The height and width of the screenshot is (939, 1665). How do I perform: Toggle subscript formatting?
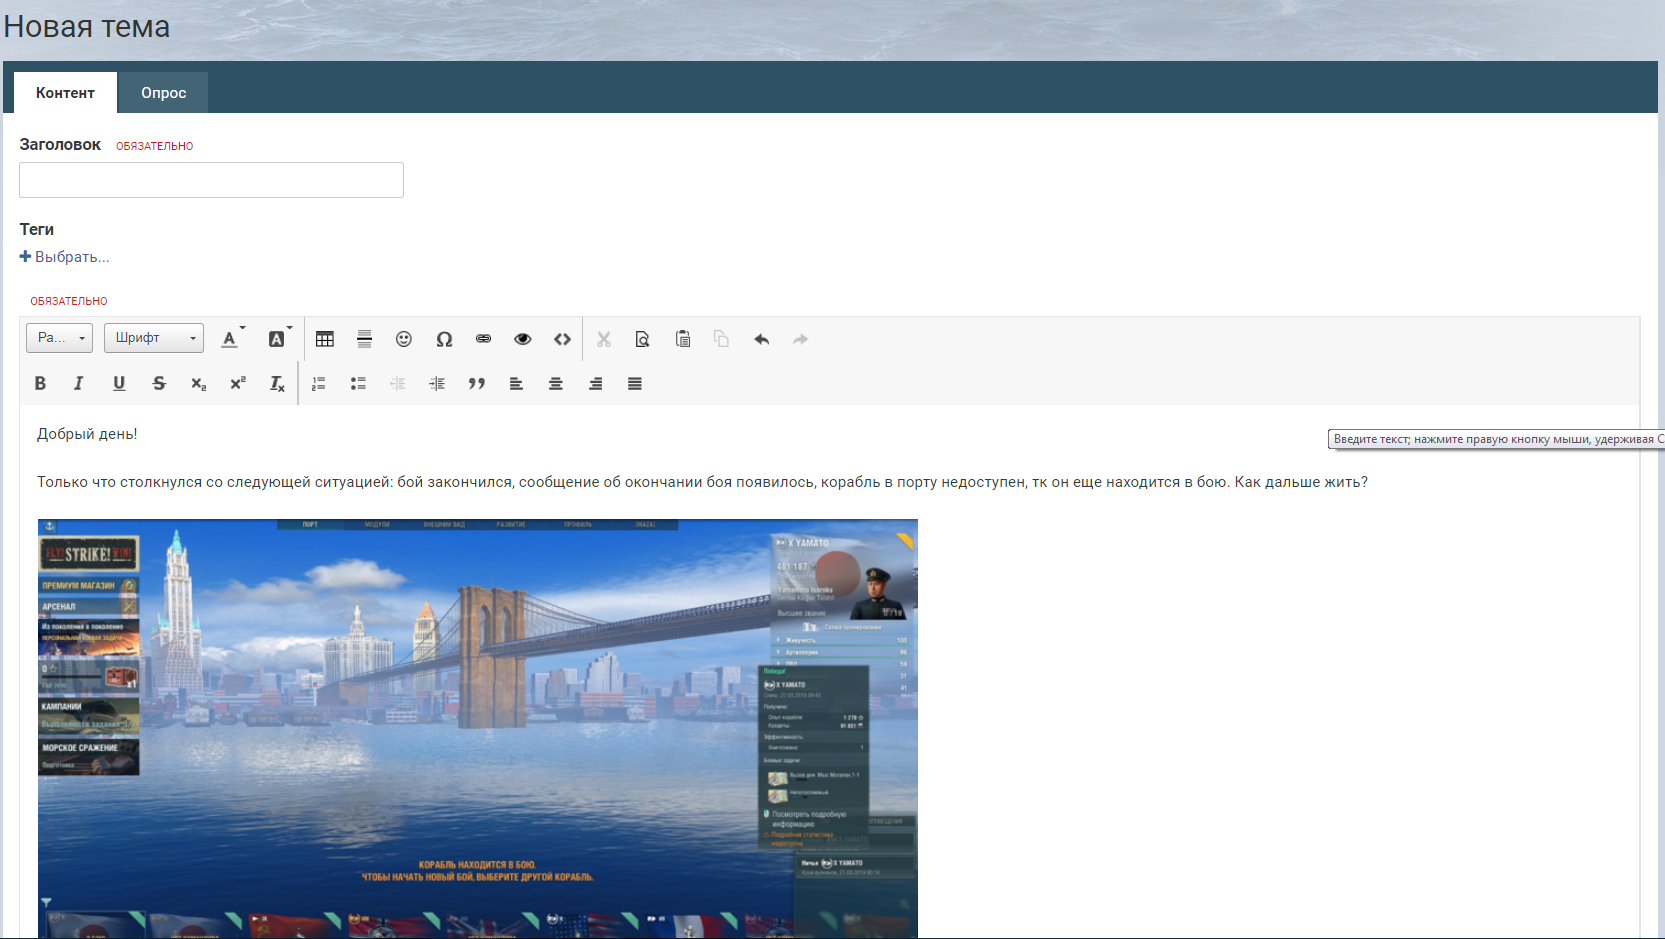tap(198, 383)
